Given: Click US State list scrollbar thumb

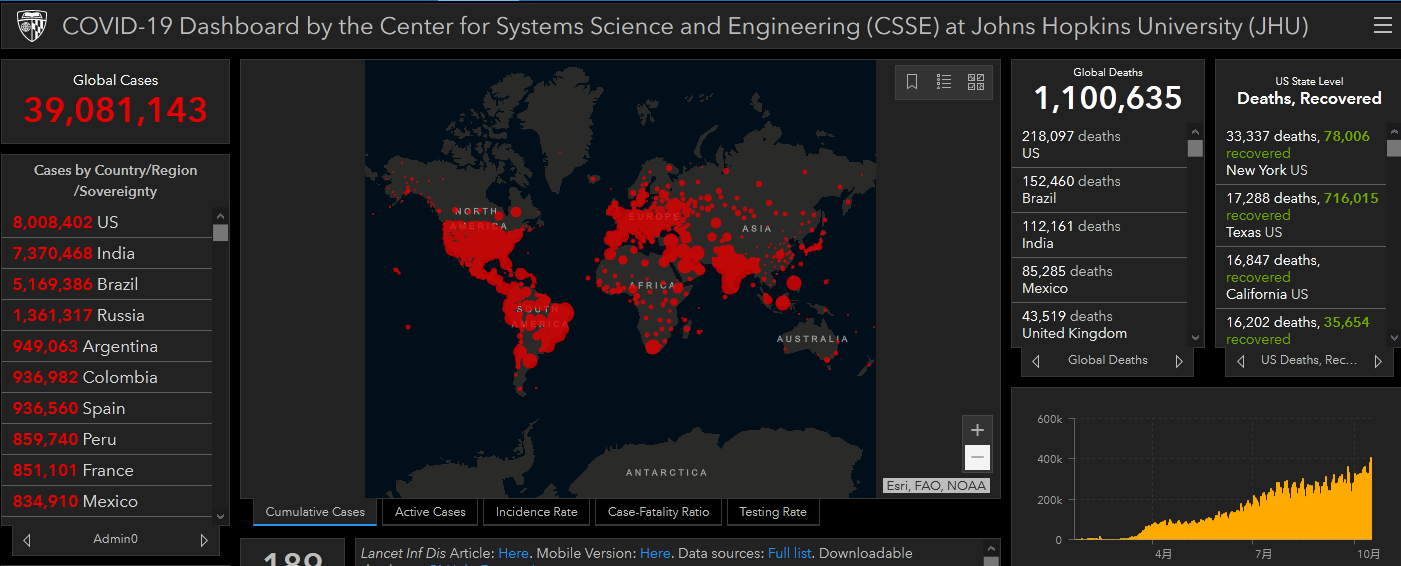Looking at the screenshot, I should click(1394, 148).
